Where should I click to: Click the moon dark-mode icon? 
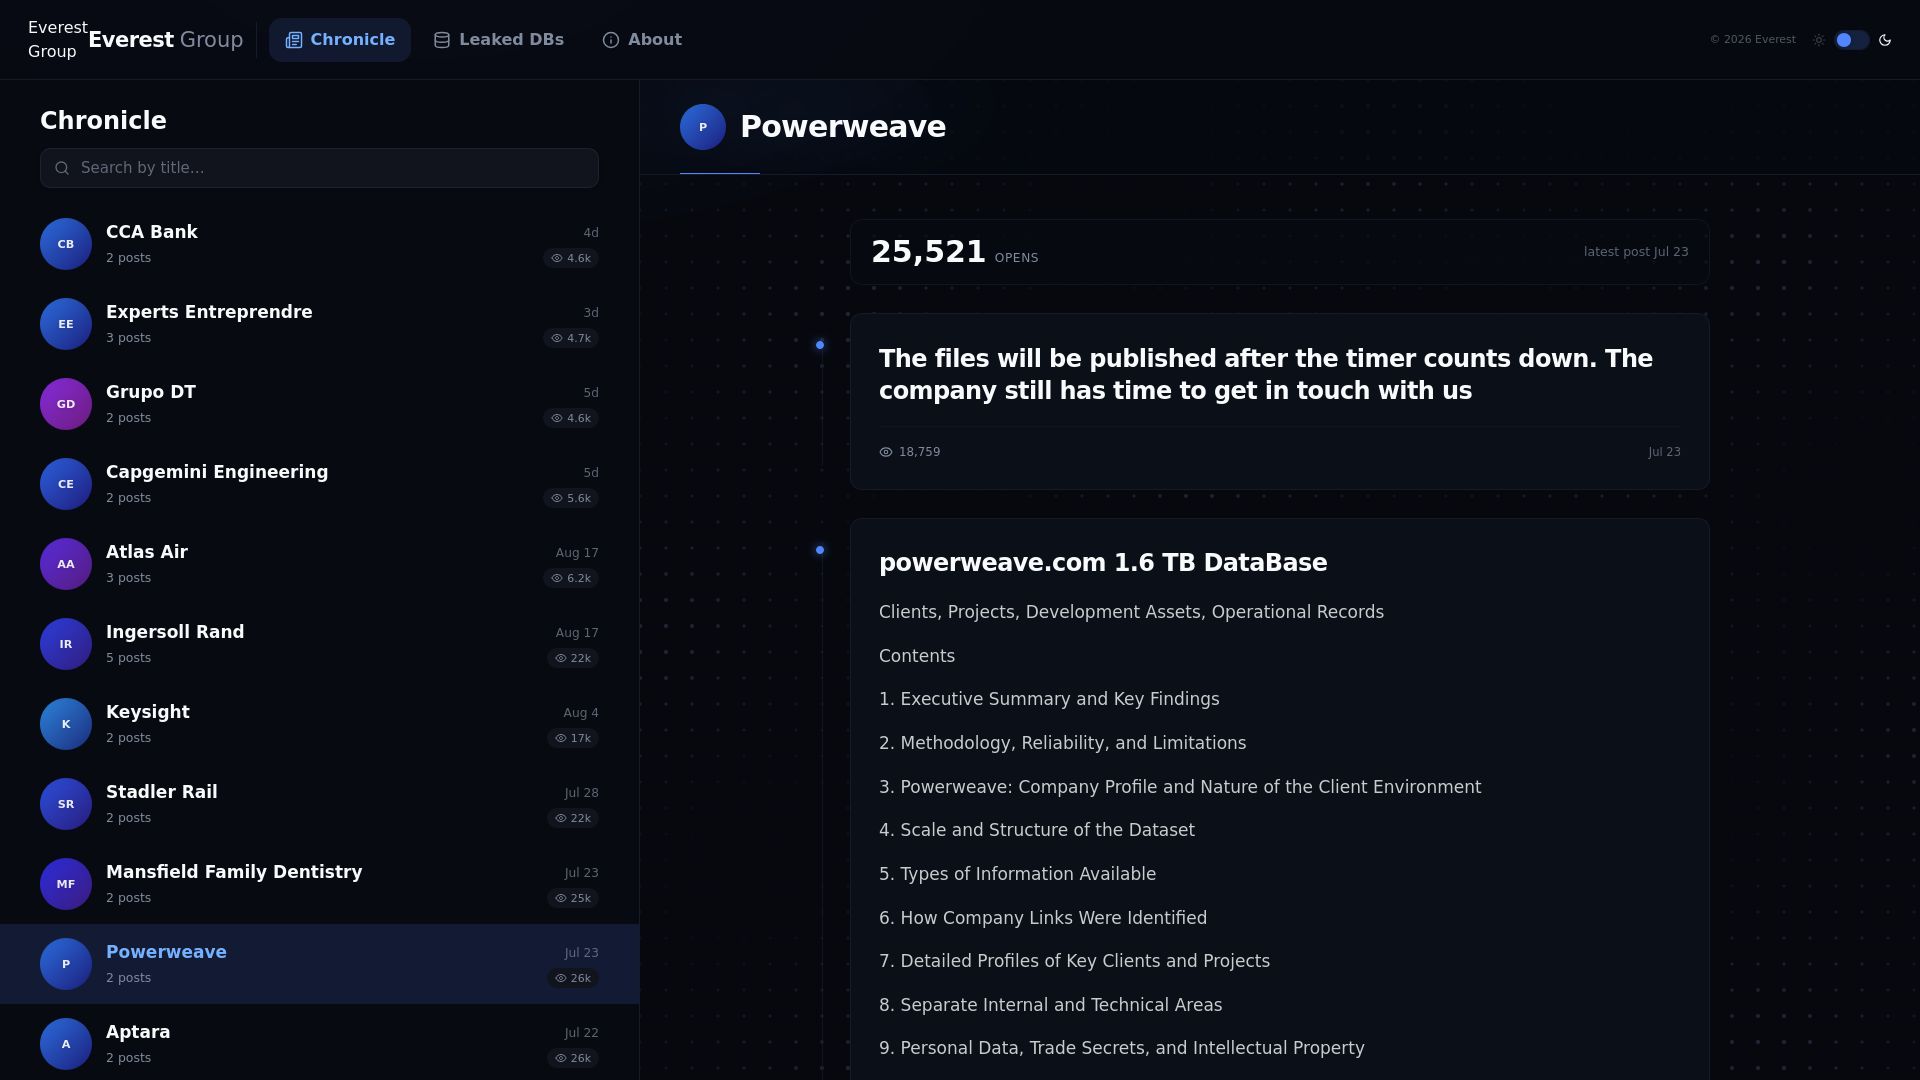1885,40
